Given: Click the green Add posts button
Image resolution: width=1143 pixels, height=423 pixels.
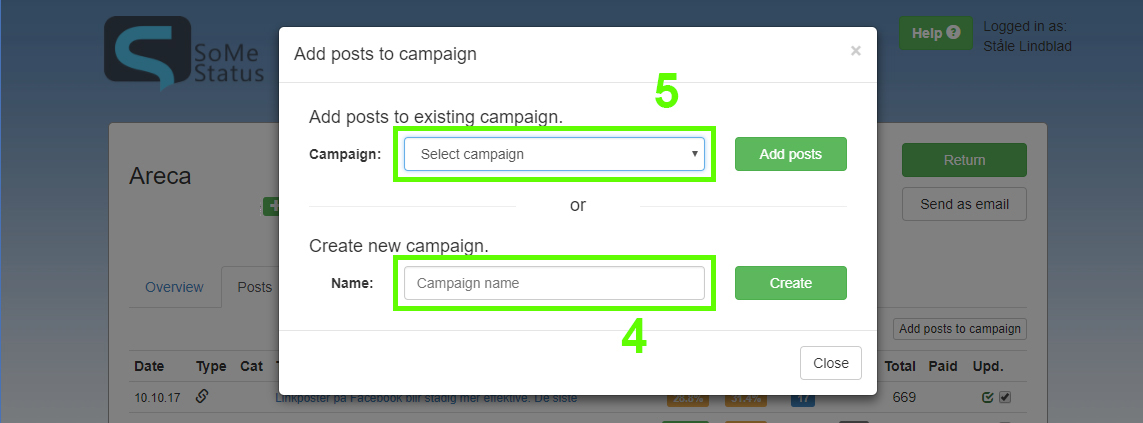Looking at the screenshot, I should tap(790, 154).
